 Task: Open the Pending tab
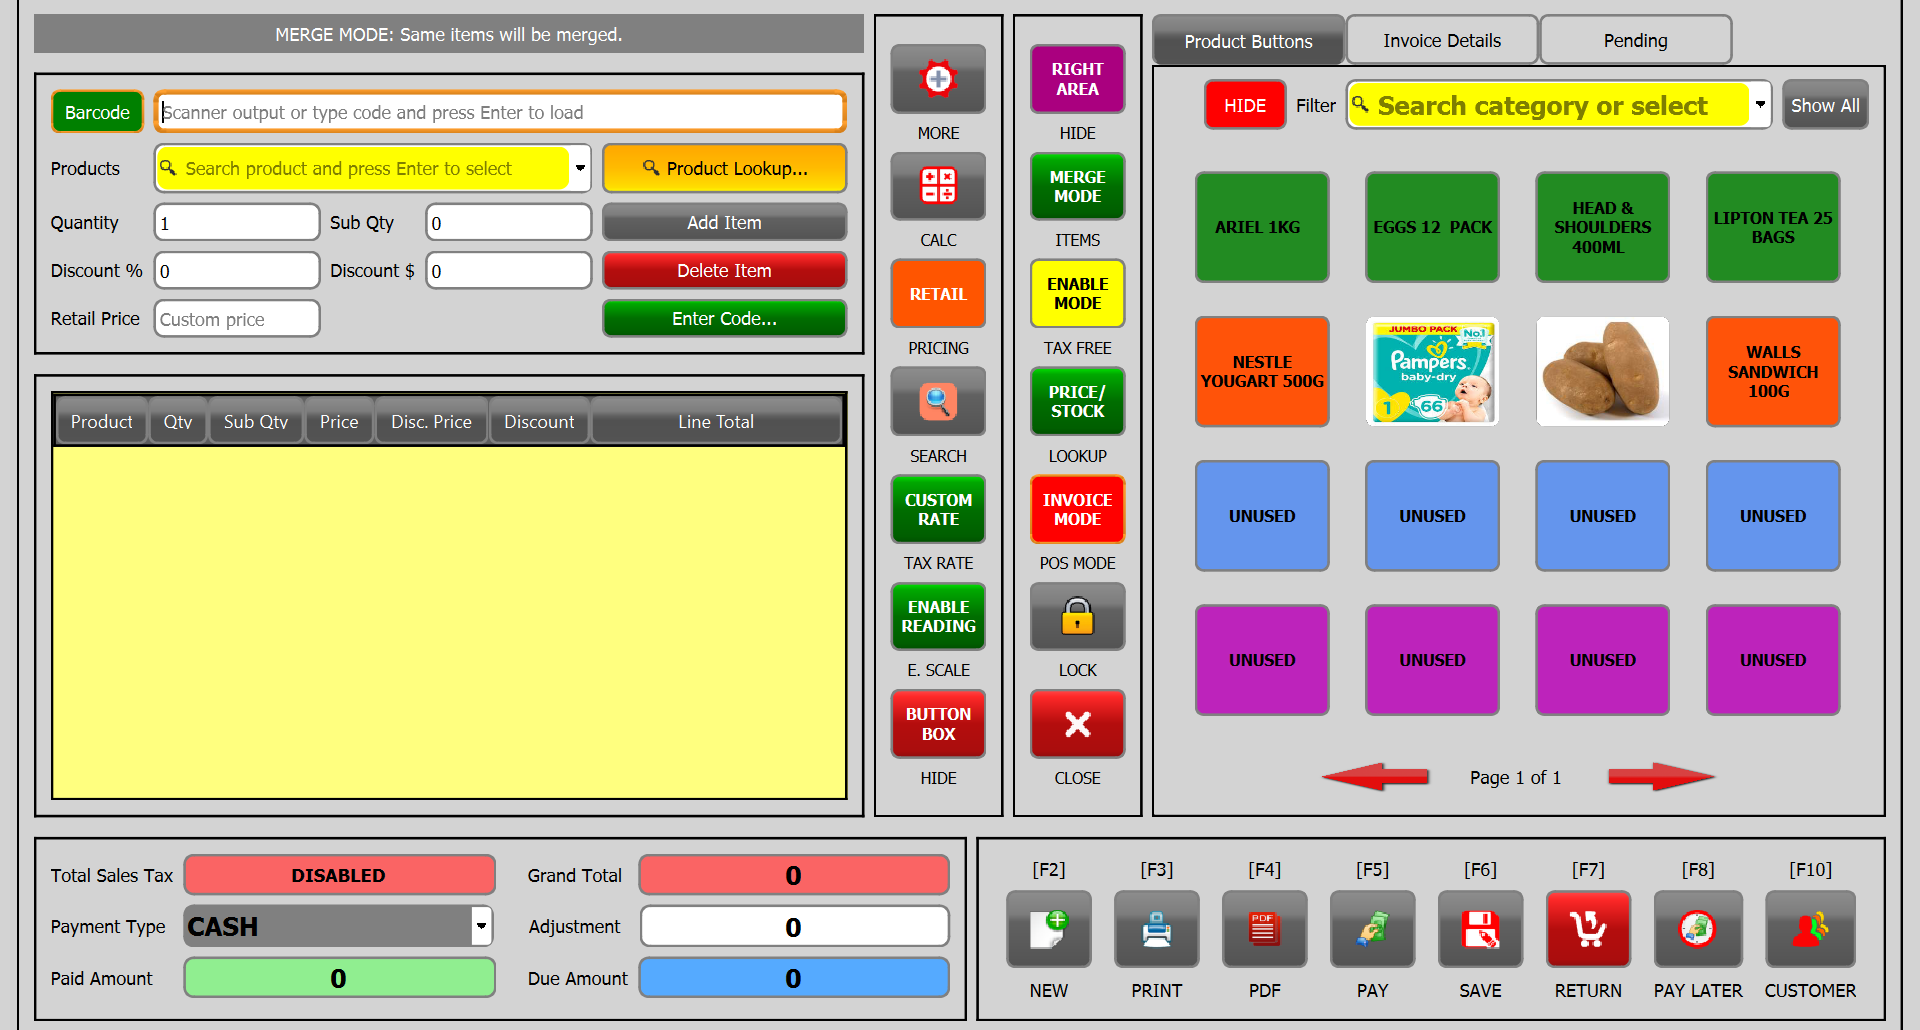(1635, 41)
